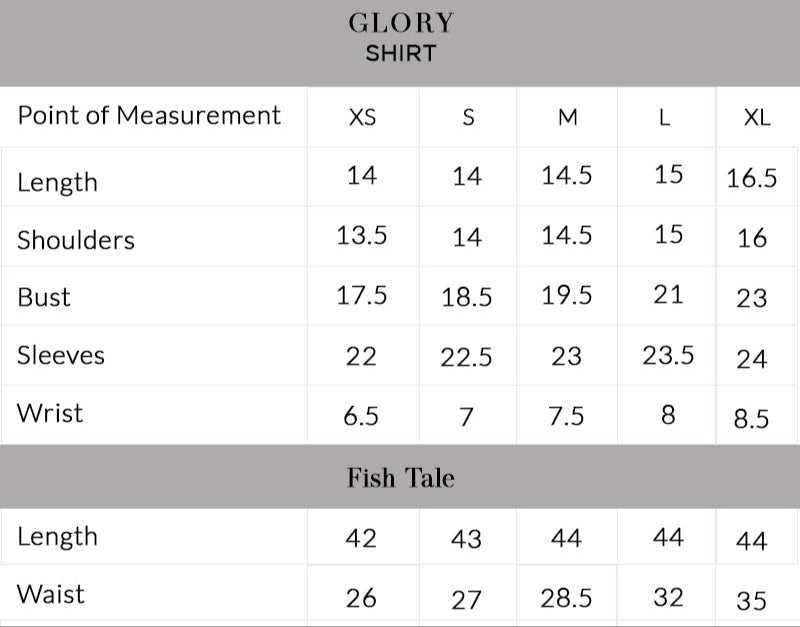The image size is (800, 627).
Task: Click the Bust row label
Action: click(44, 297)
